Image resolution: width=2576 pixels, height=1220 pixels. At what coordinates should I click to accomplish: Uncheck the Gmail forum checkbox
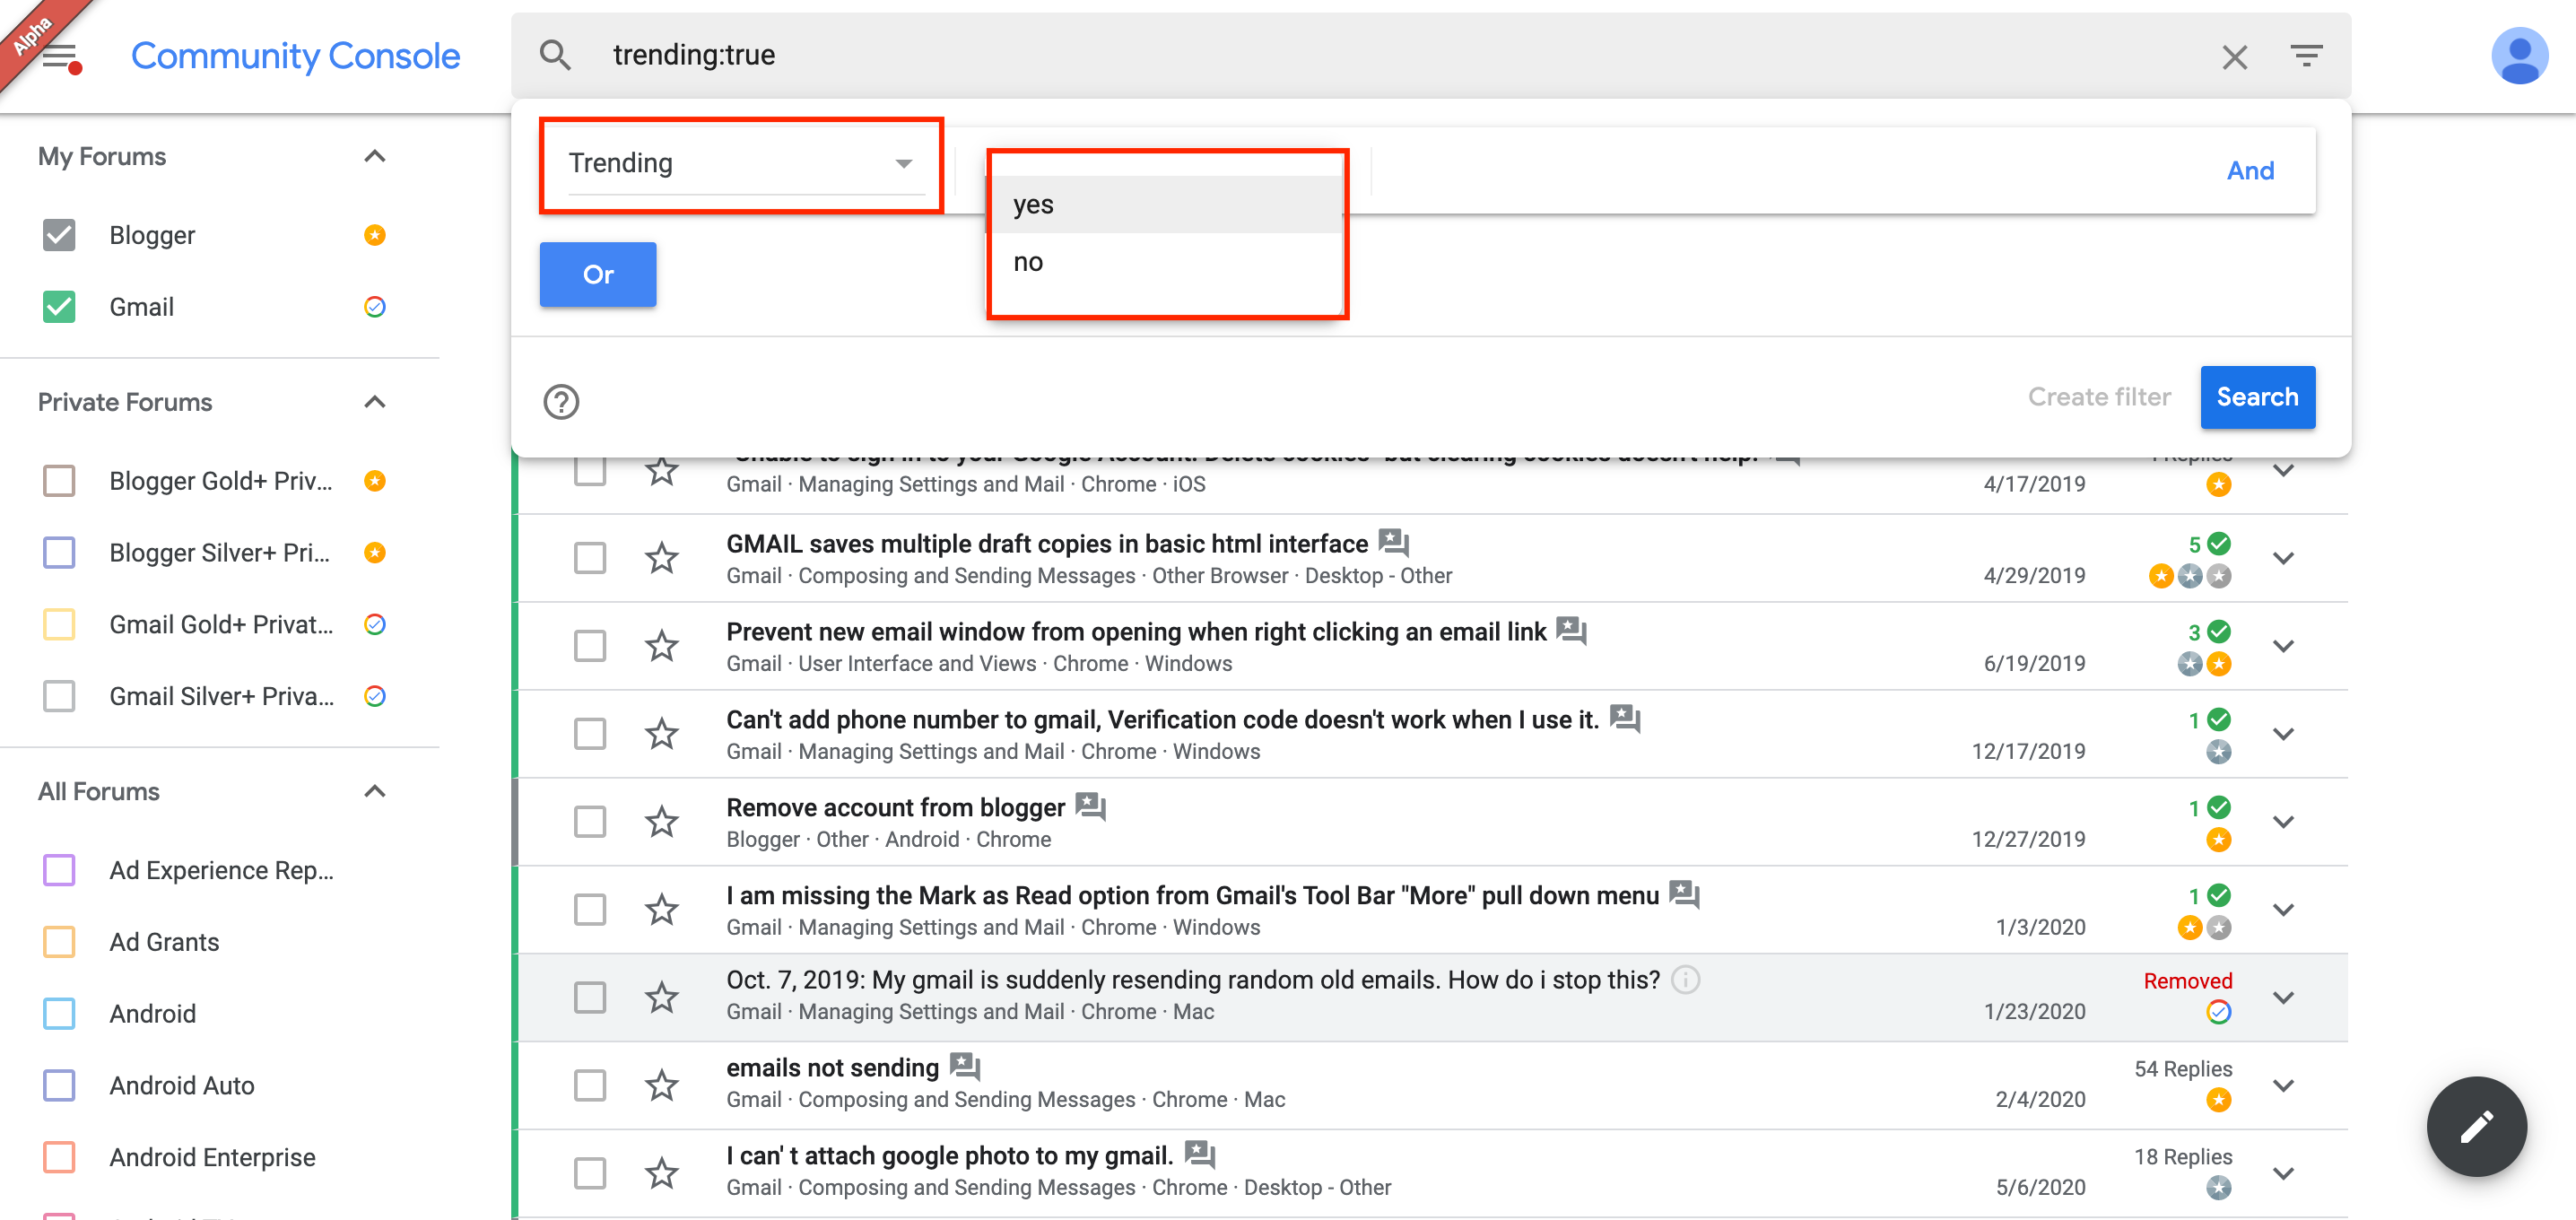pos(59,307)
